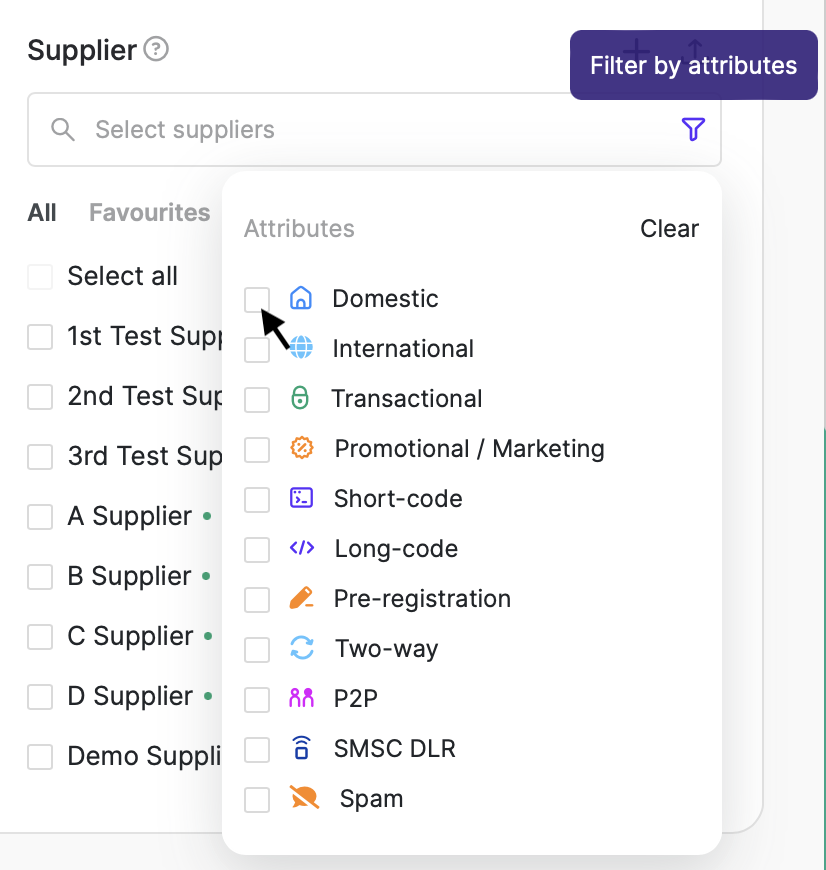Click the Promotional / Marketing badge icon
This screenshot has width=826, height=870.
point(302,448)
